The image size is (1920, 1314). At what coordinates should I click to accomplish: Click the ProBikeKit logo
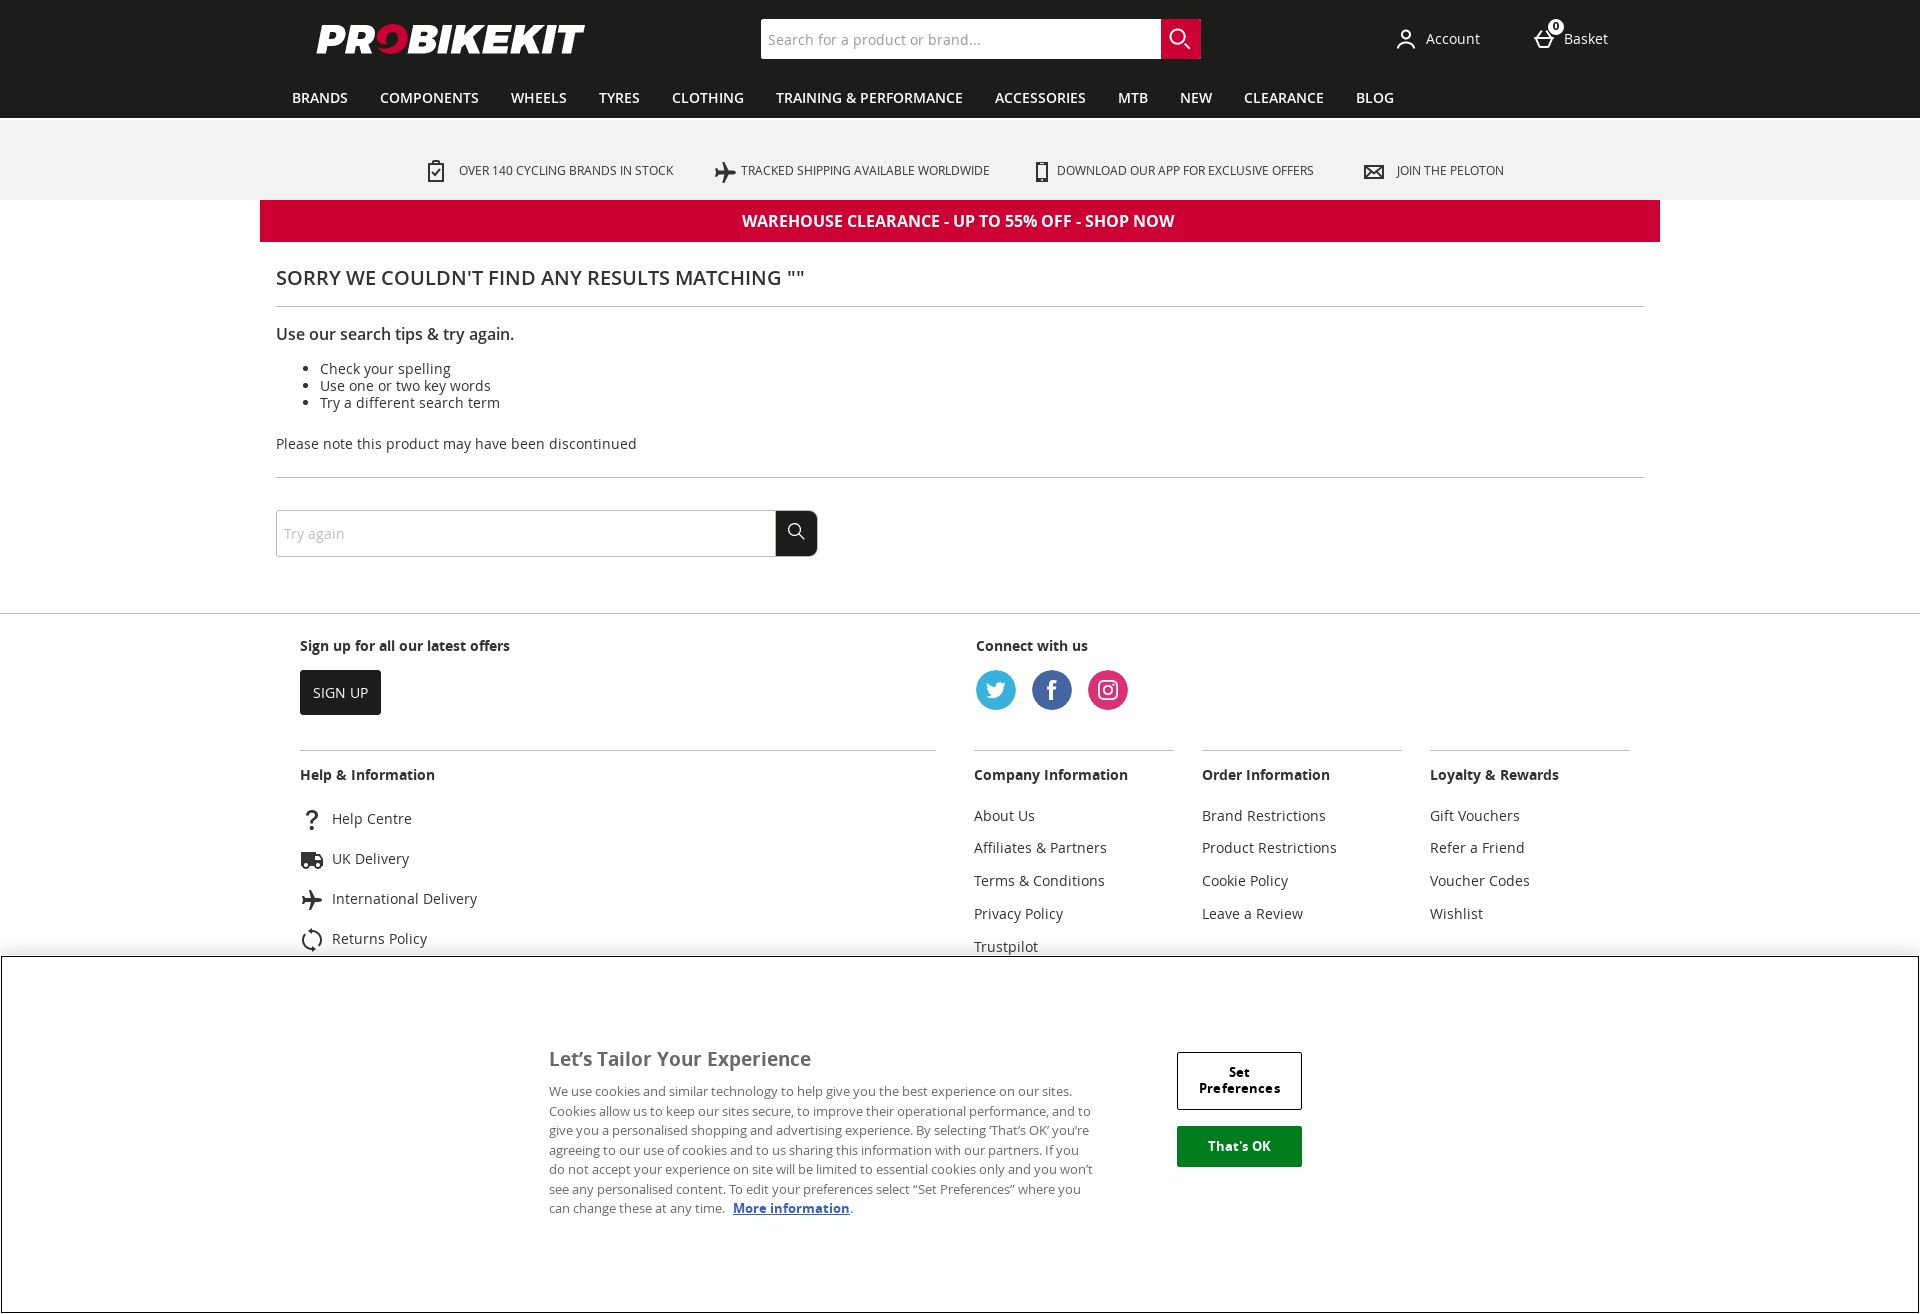450,39
